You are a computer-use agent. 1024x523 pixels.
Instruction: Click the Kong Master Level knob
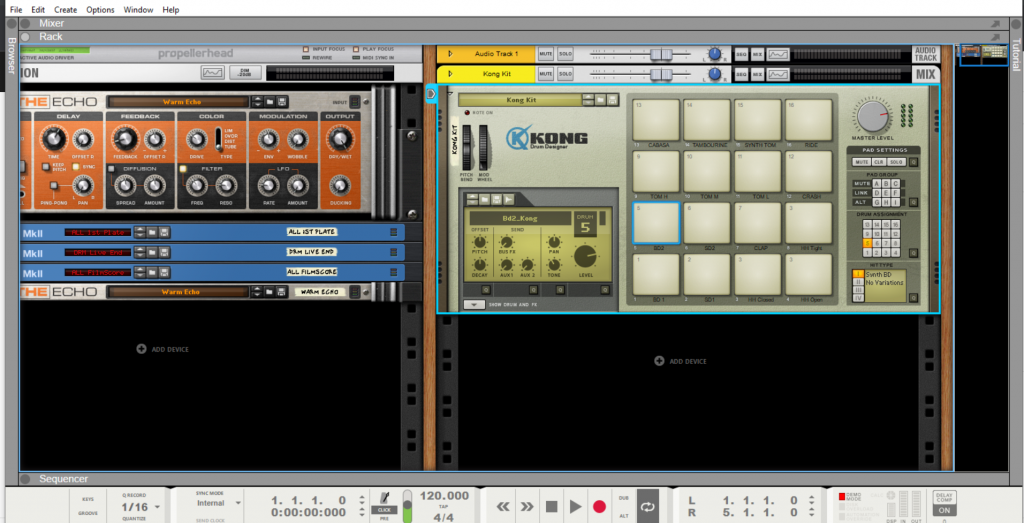(872, 116)
